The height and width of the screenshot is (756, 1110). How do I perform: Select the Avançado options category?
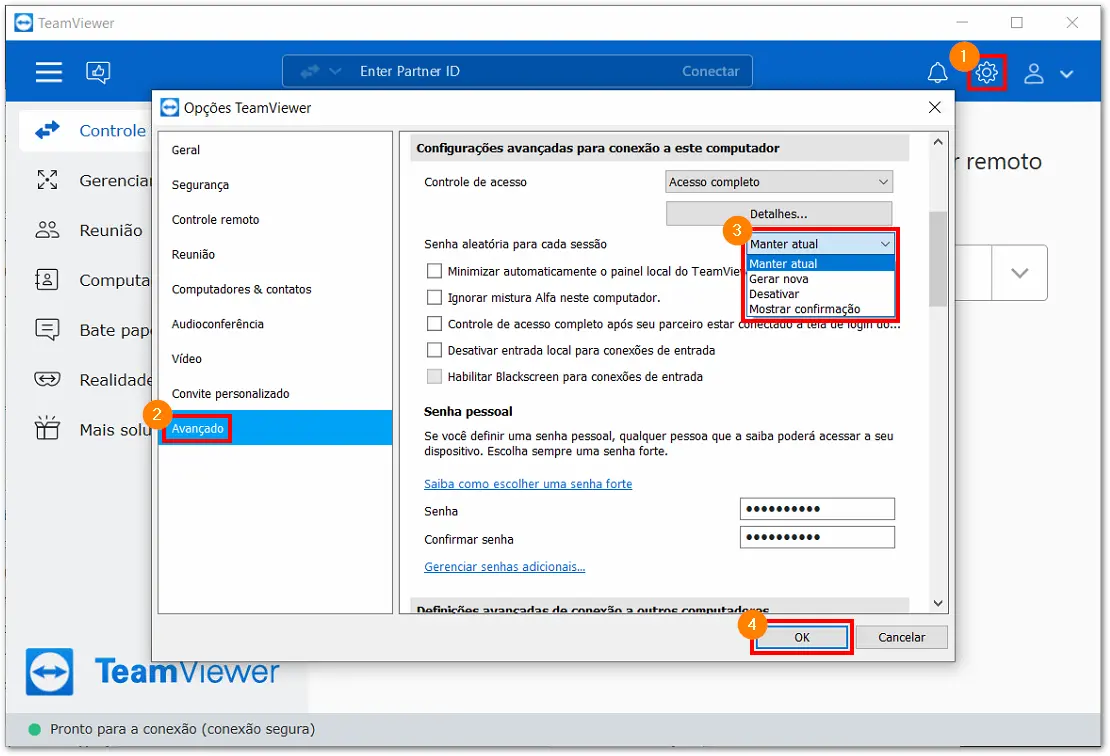point(275,428)
